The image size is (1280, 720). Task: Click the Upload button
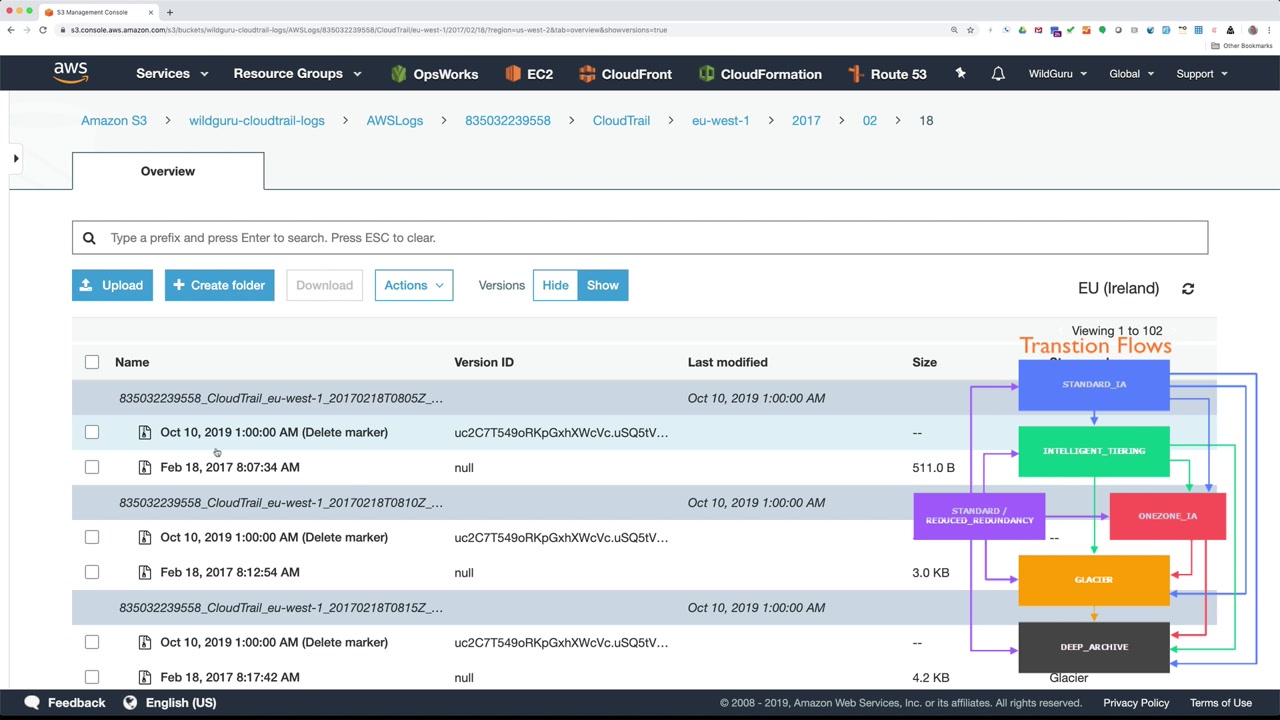(x=112, y=285)
